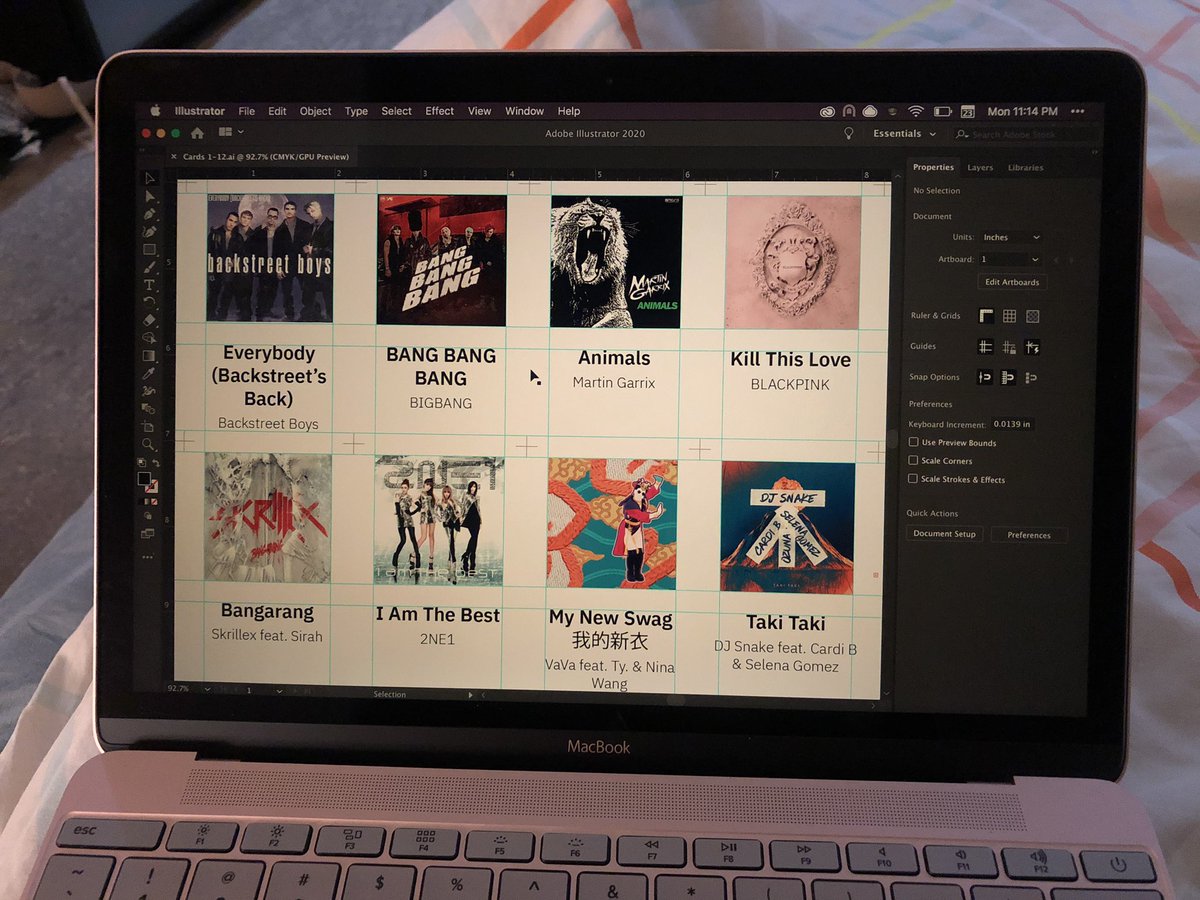The image size is (1200, 900).
Task: Click default fill and stroke icon
Action: tap(142, 463)
